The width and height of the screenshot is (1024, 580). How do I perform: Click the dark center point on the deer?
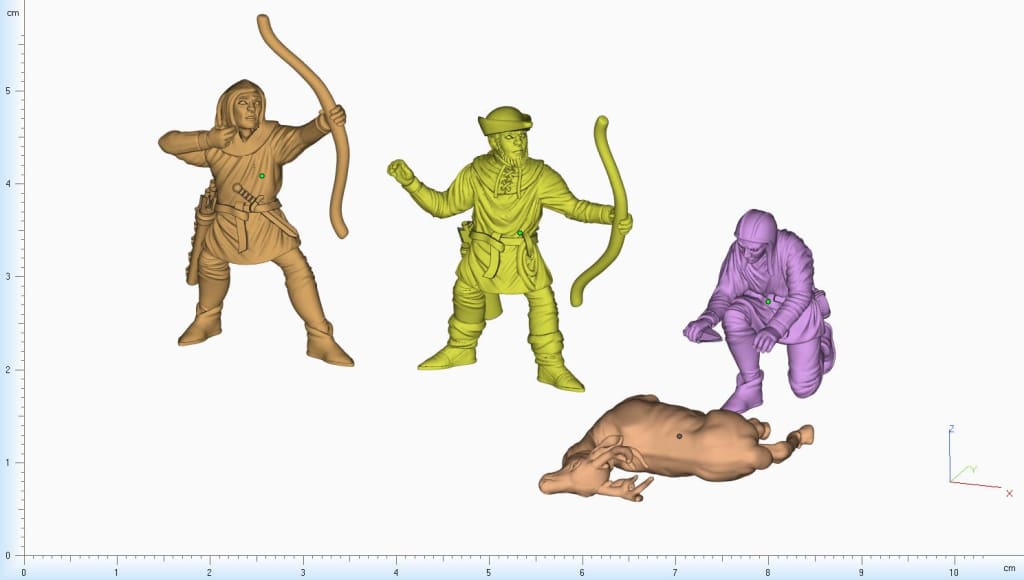[x=679, y=436]
